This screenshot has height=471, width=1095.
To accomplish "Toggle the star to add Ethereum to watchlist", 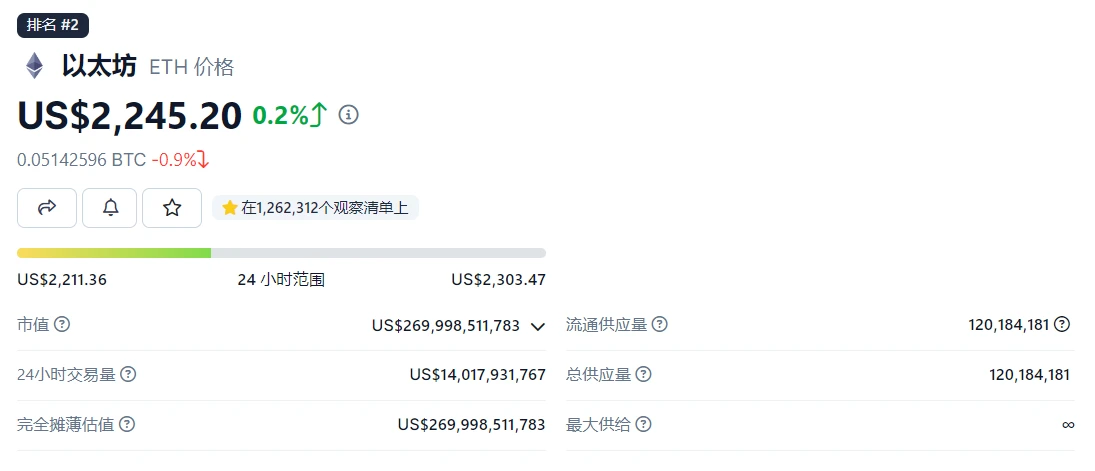I will click(172, 208).
